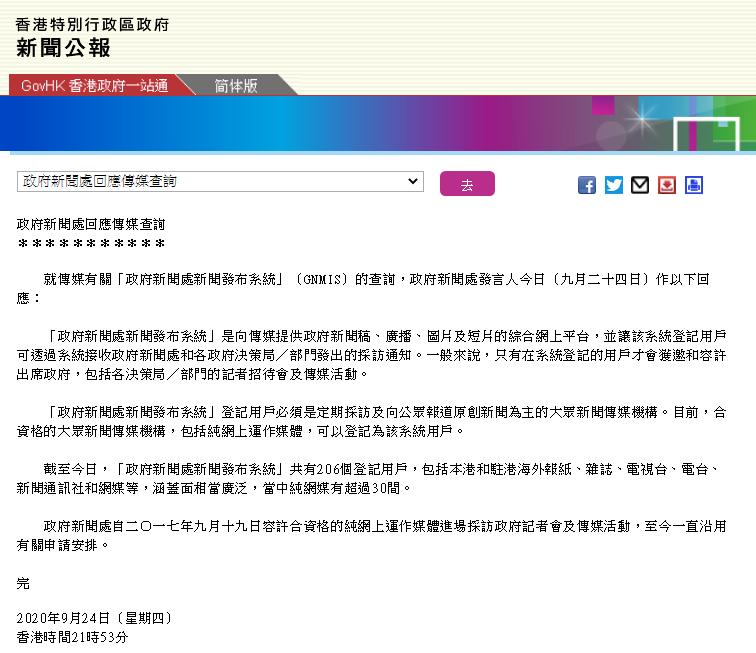Click the email envelope icon
This screenshot has width=756, height=653.
click(640, 185)
